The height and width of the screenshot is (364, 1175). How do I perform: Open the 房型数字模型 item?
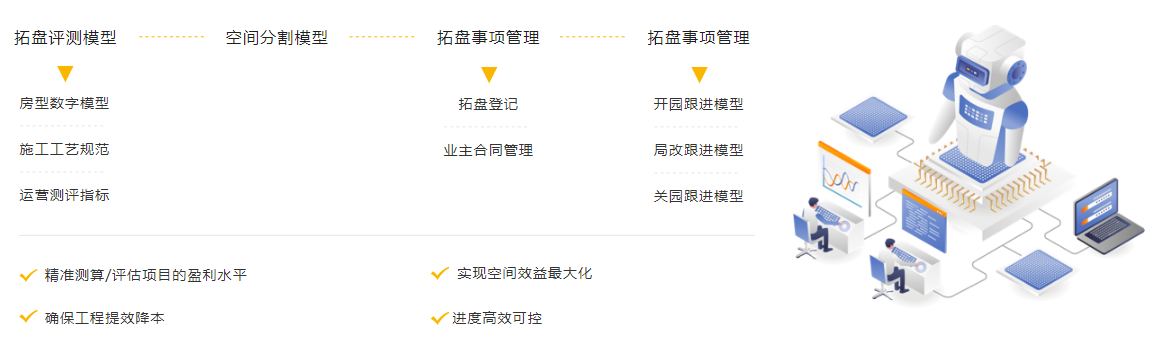(x=64, y=103)
